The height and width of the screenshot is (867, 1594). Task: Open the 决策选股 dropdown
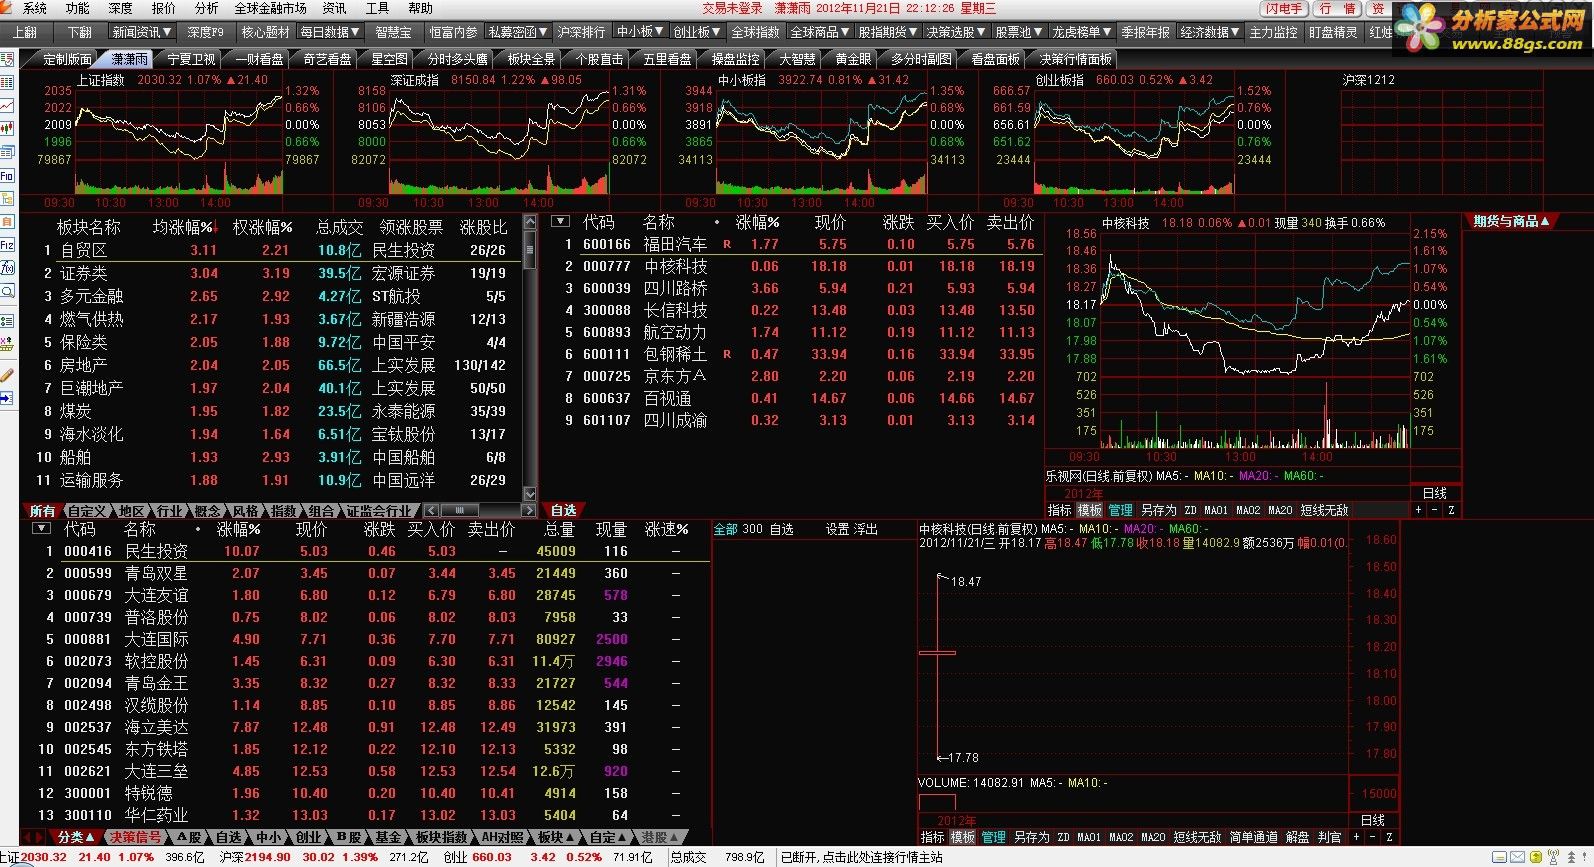click(x=956, y=32)
